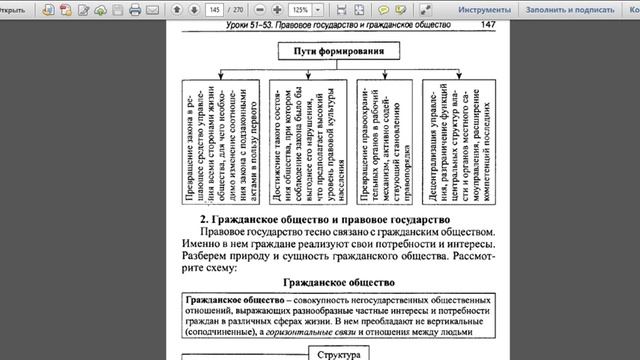The height and width of the screenshot is (360, 640).
Task: Click the paragraph line beginning 'Разберем природу'
Action: pyautogui.click(x=338, y=256)
